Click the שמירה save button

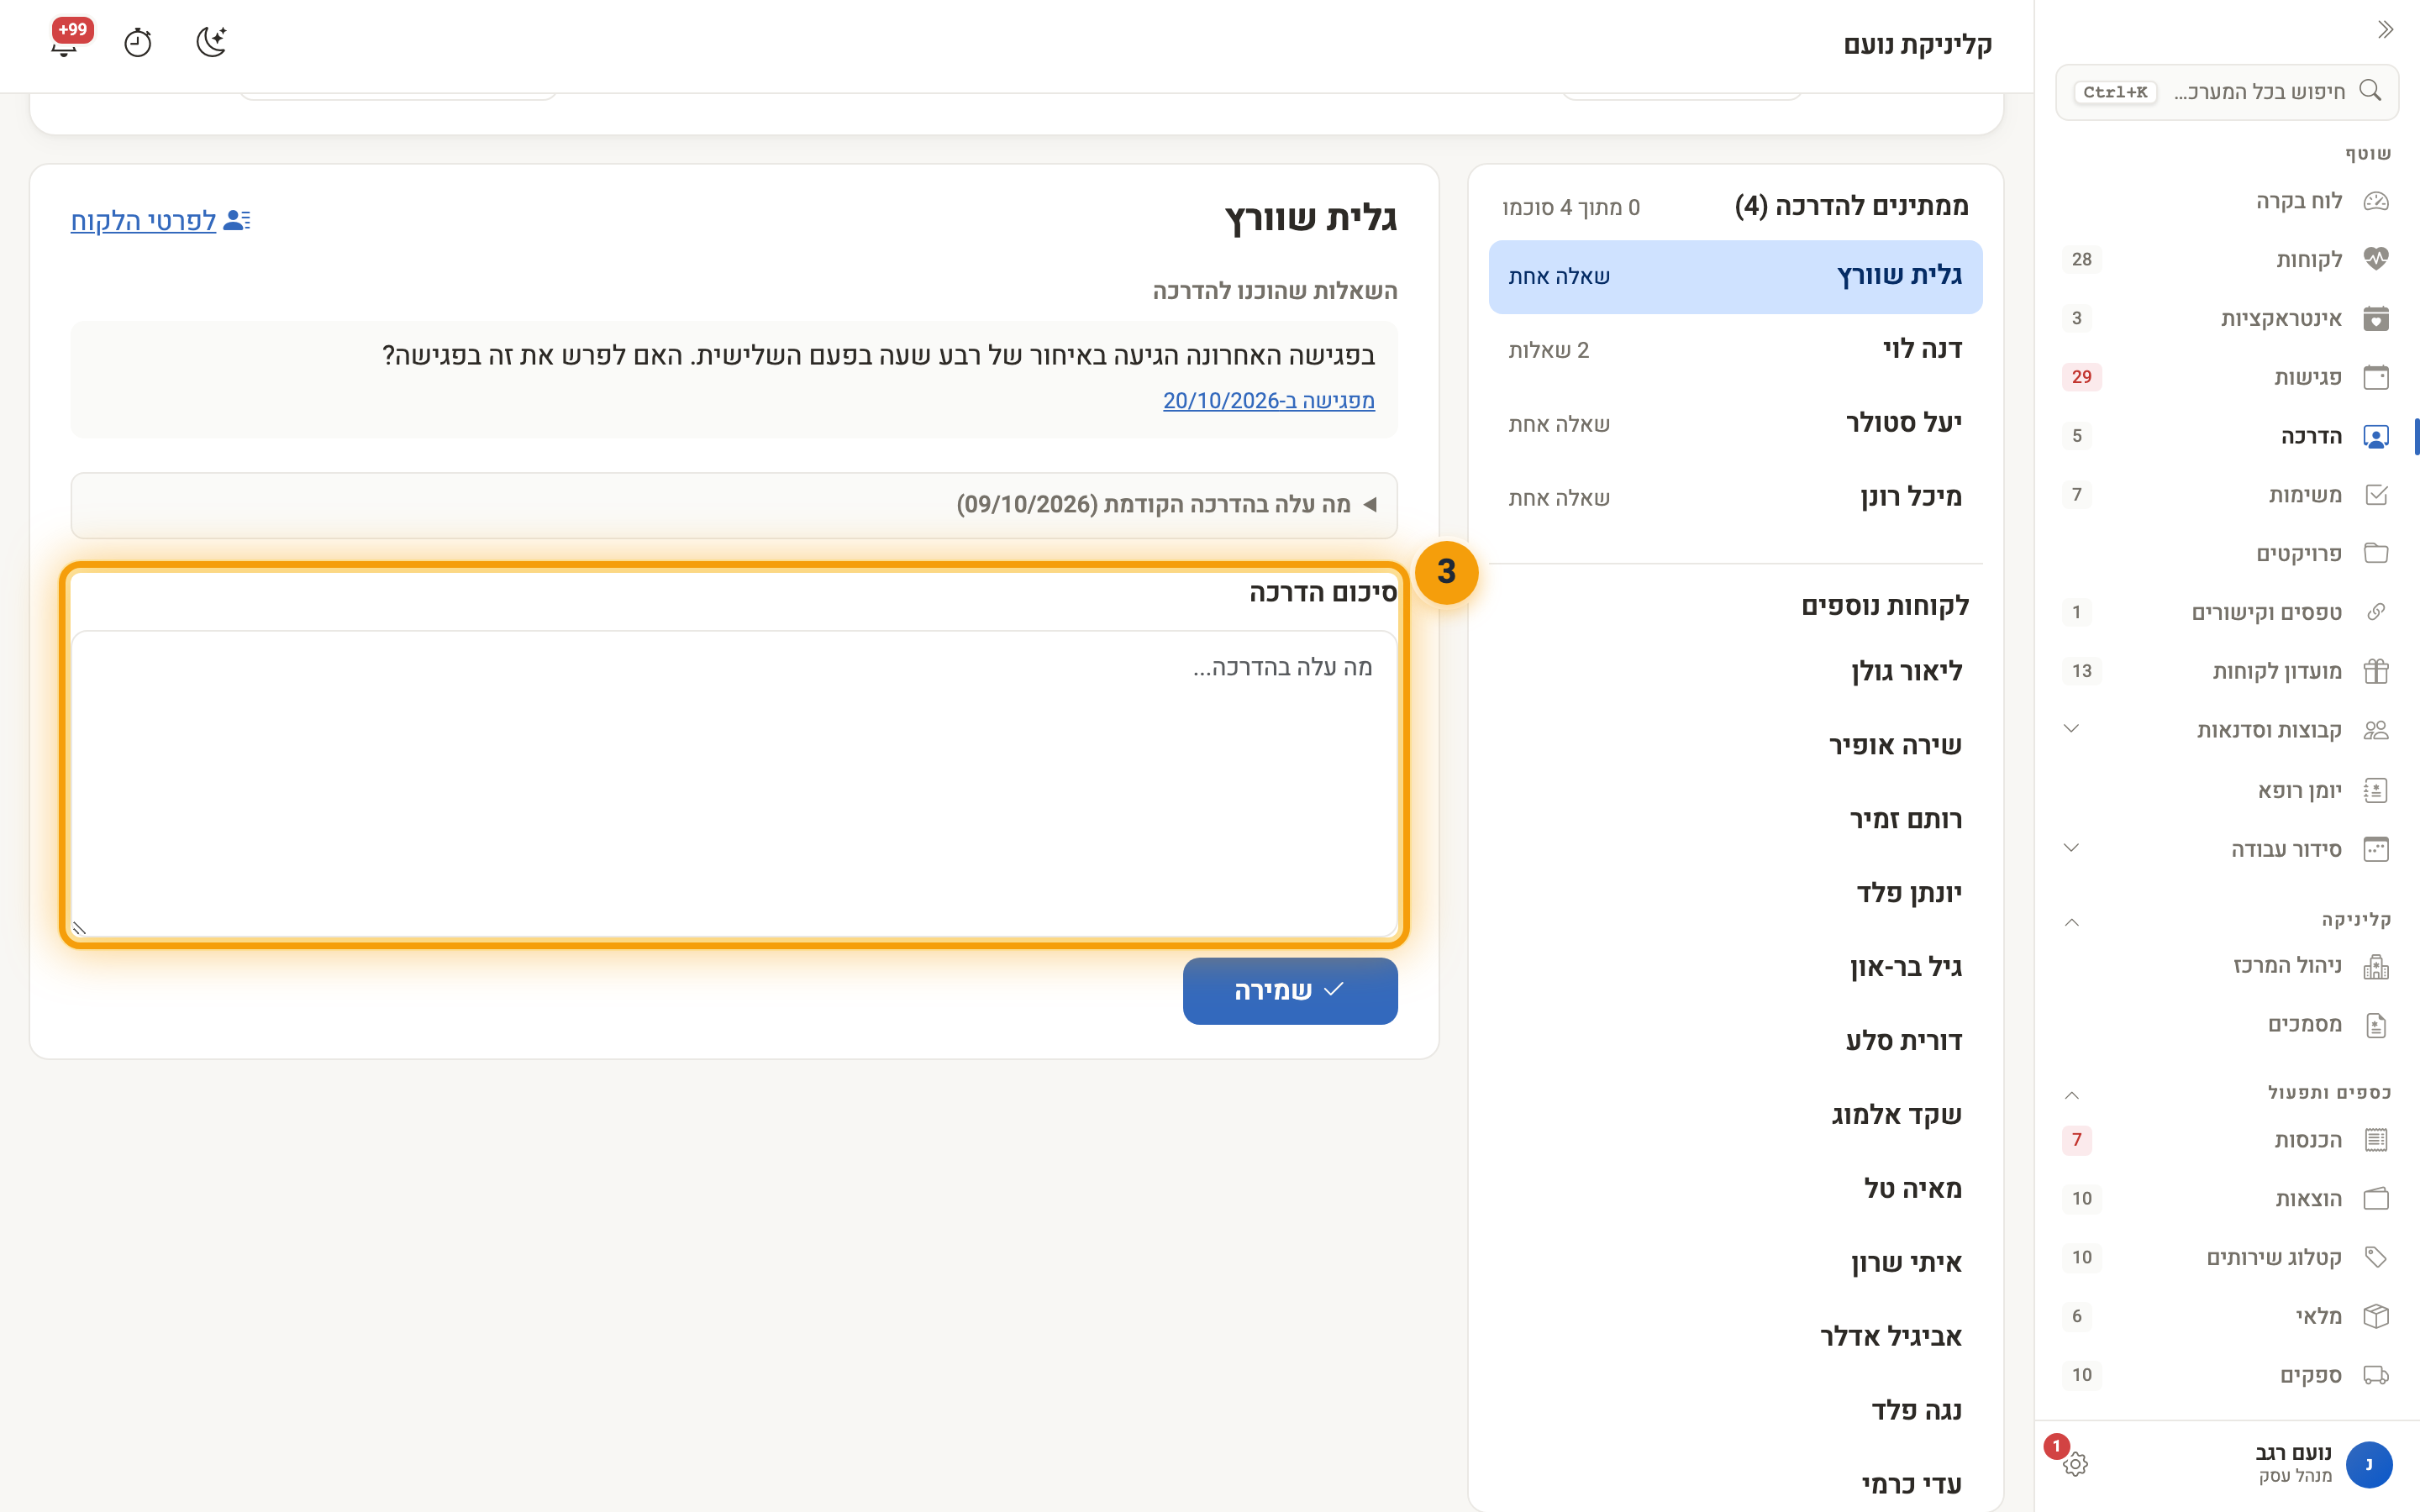1290,991
